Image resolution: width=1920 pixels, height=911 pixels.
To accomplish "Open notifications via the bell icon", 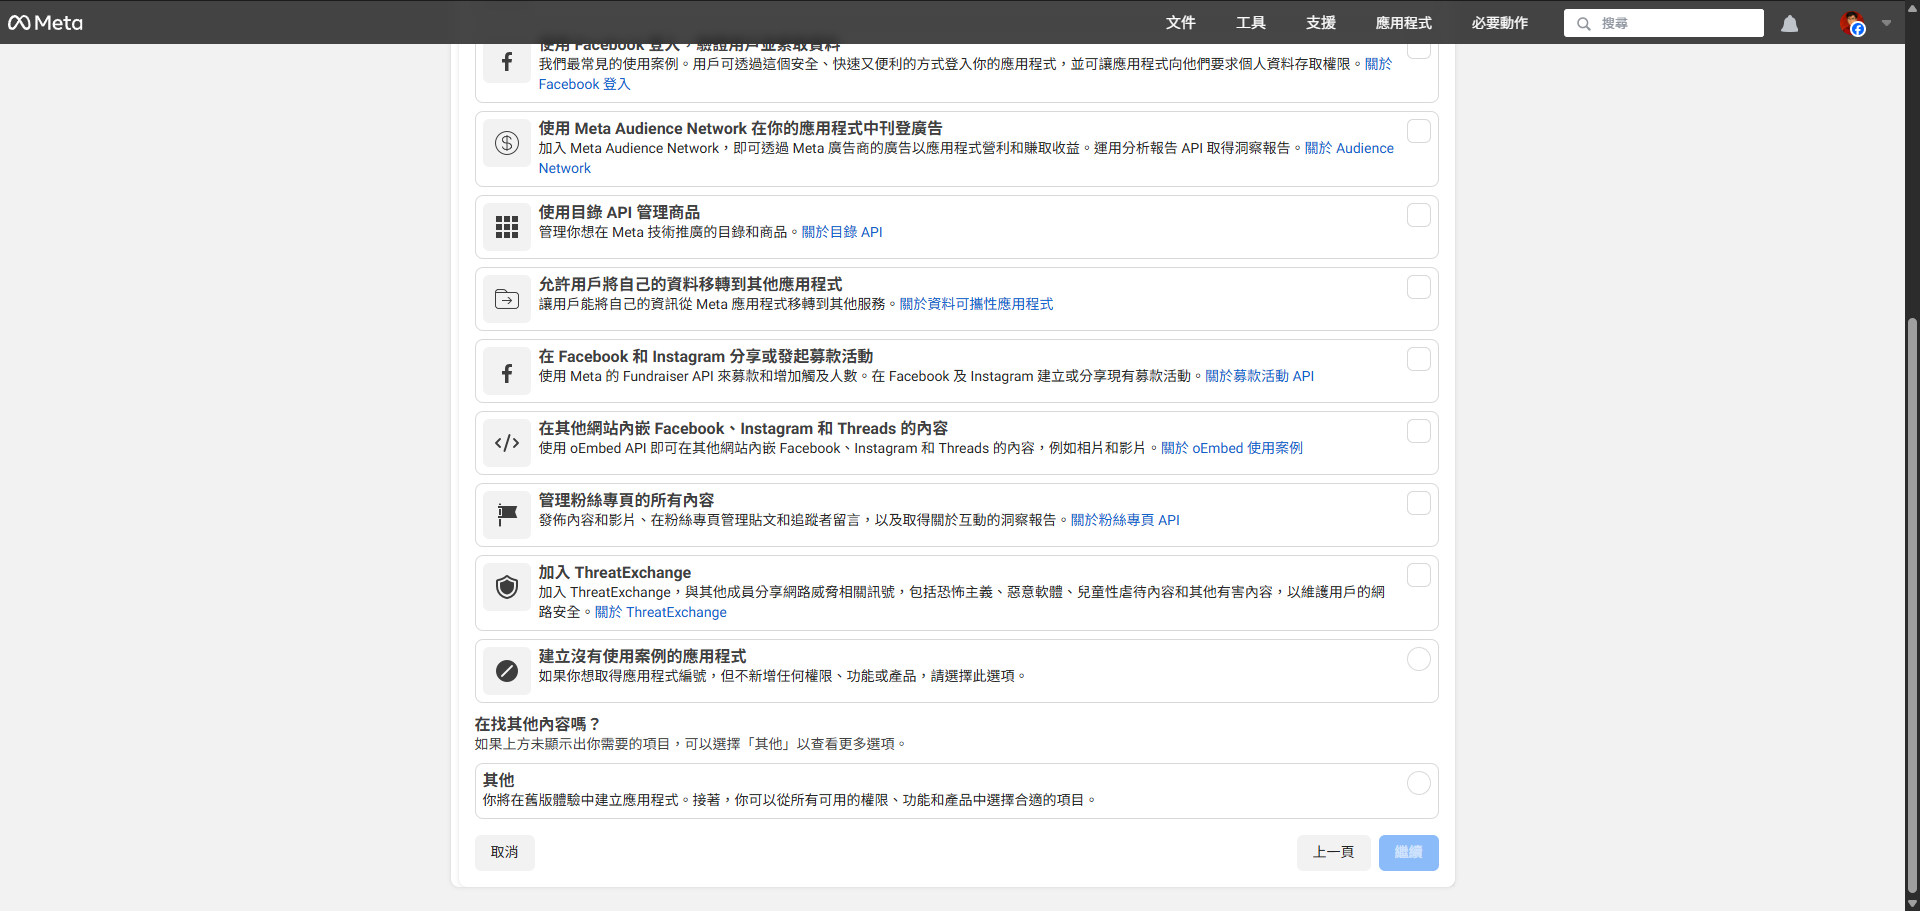I will 1789,23.
